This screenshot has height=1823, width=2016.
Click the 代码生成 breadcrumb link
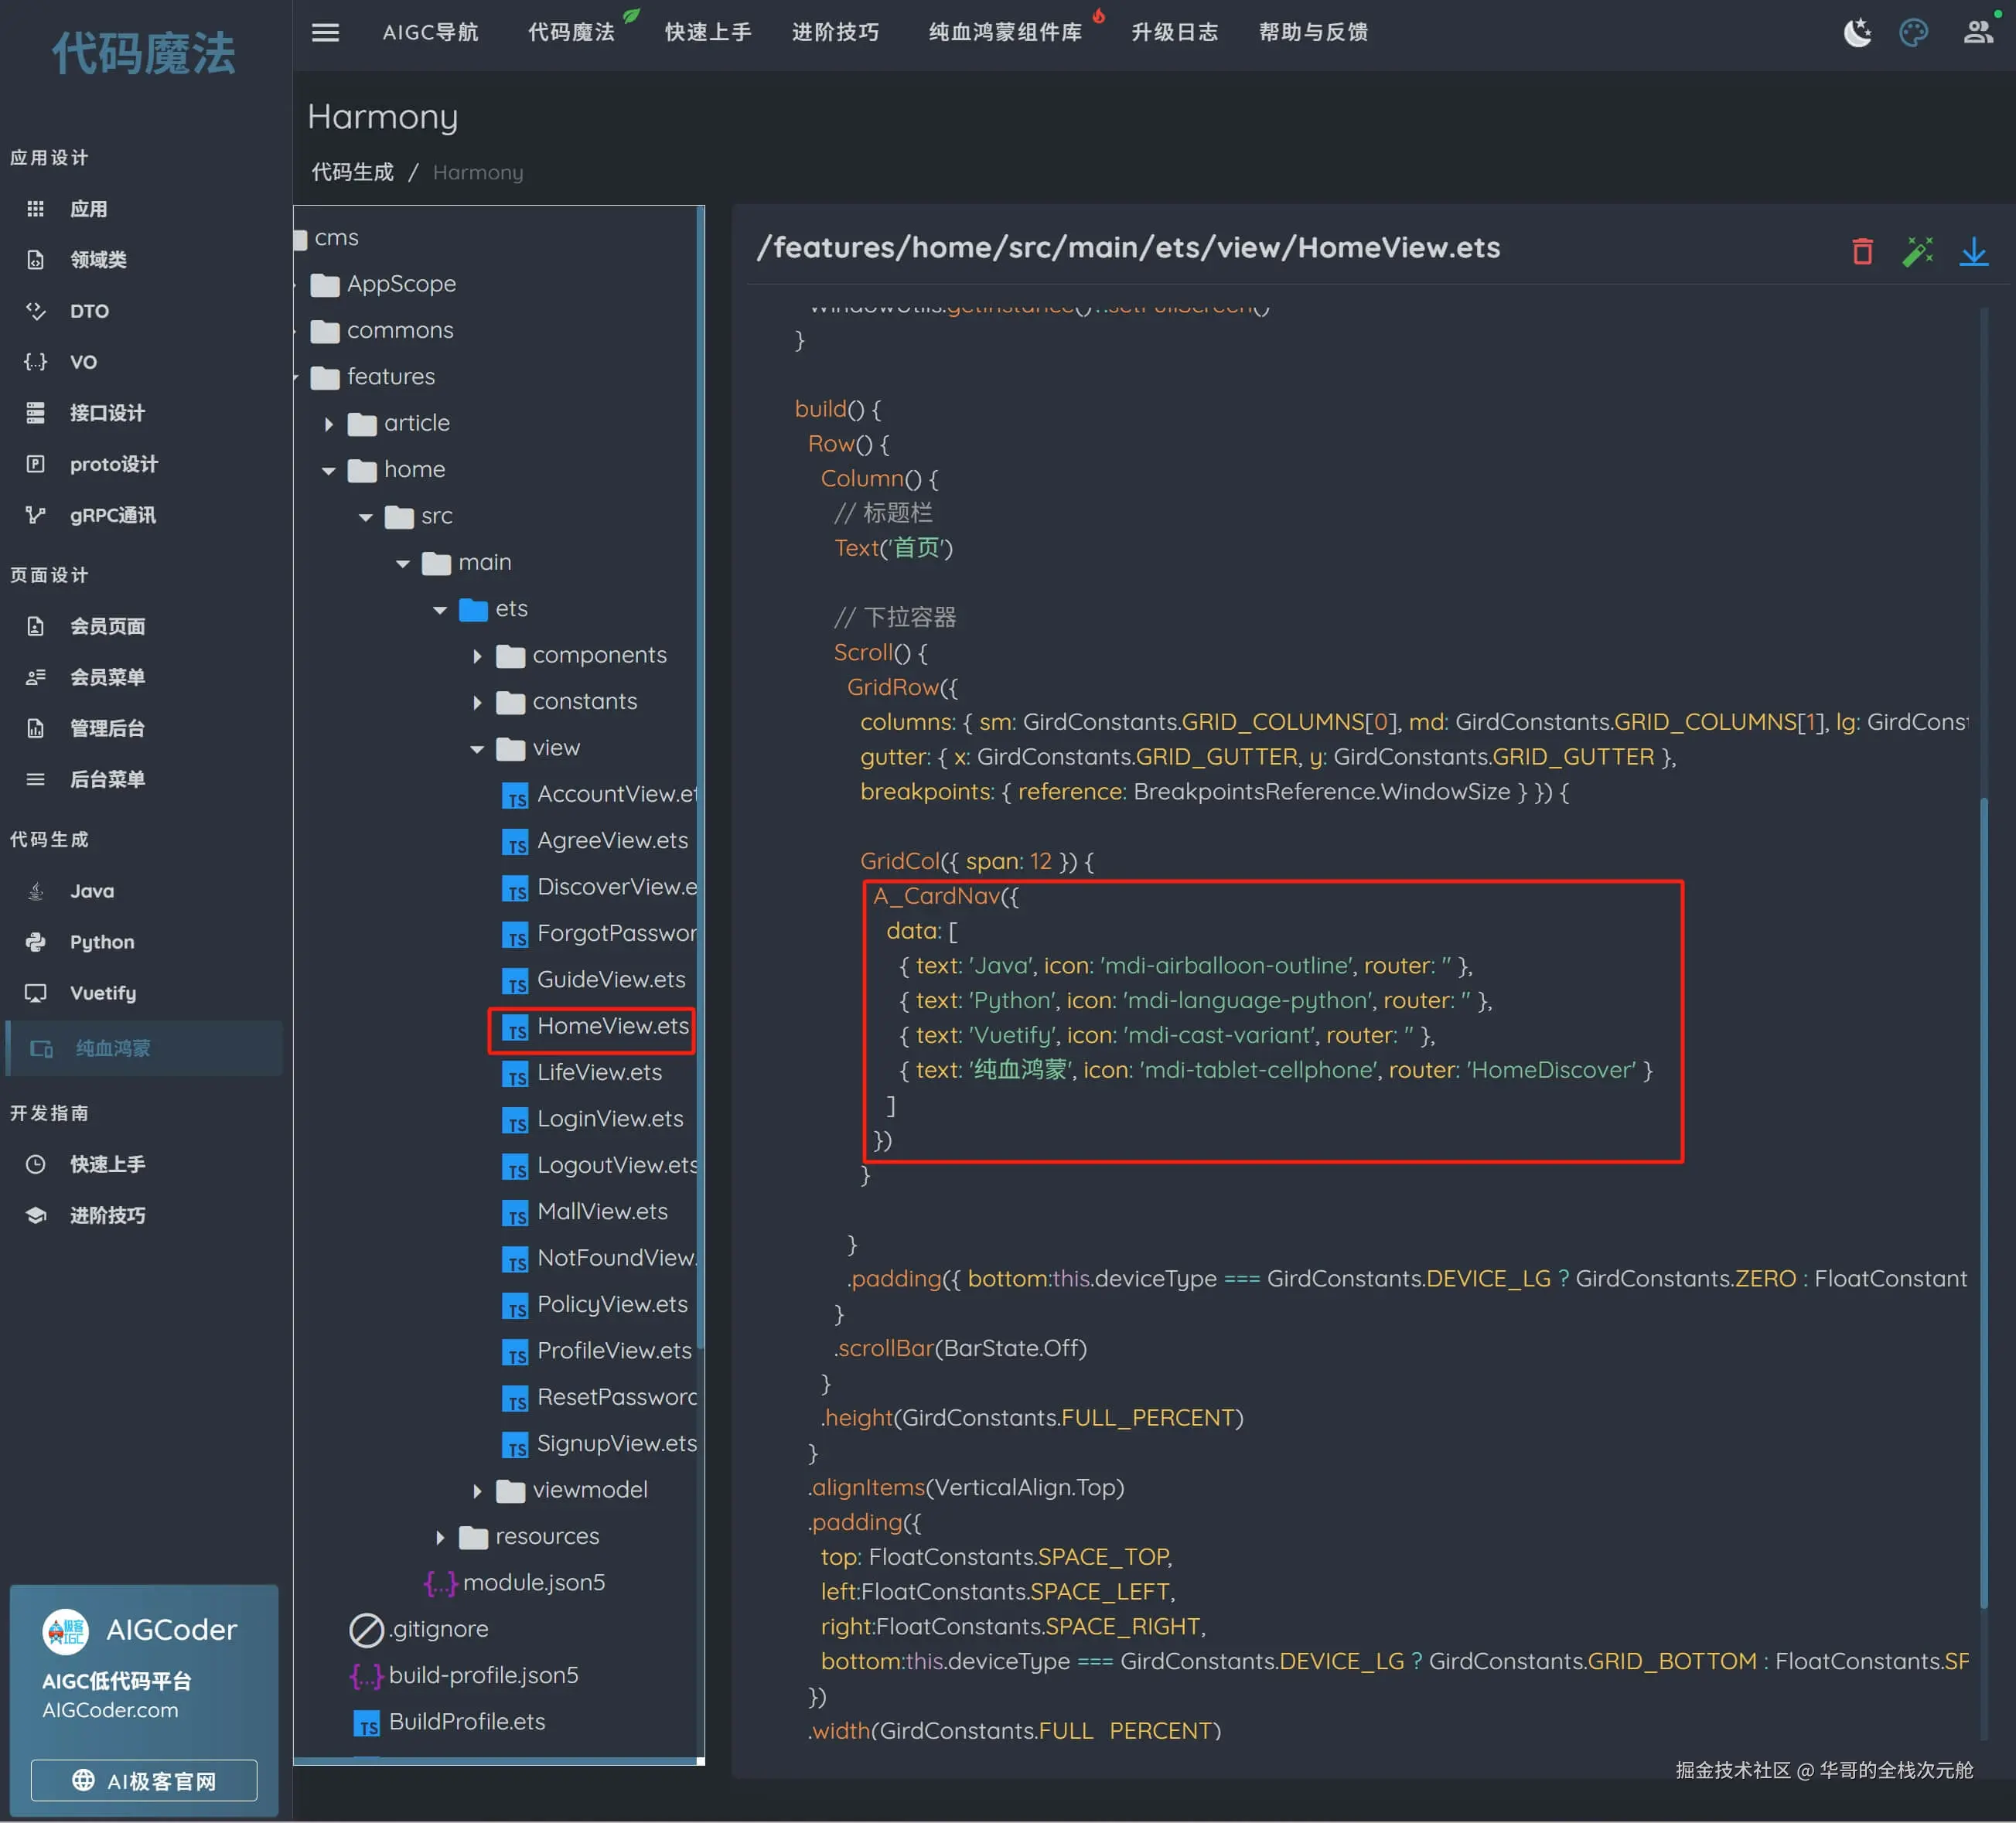point(352,172)
